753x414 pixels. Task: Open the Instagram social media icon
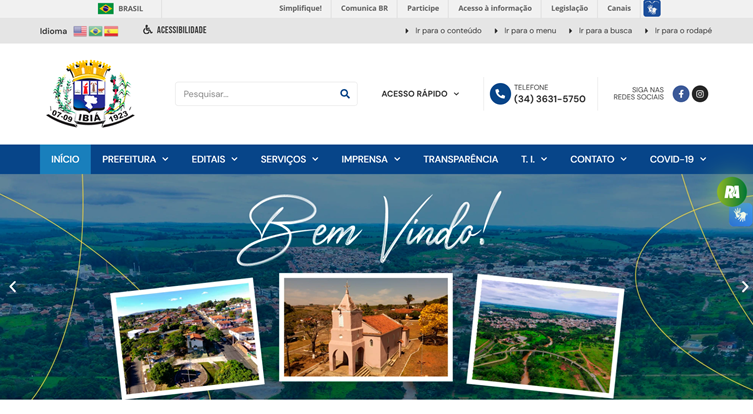tap(700, 94)
